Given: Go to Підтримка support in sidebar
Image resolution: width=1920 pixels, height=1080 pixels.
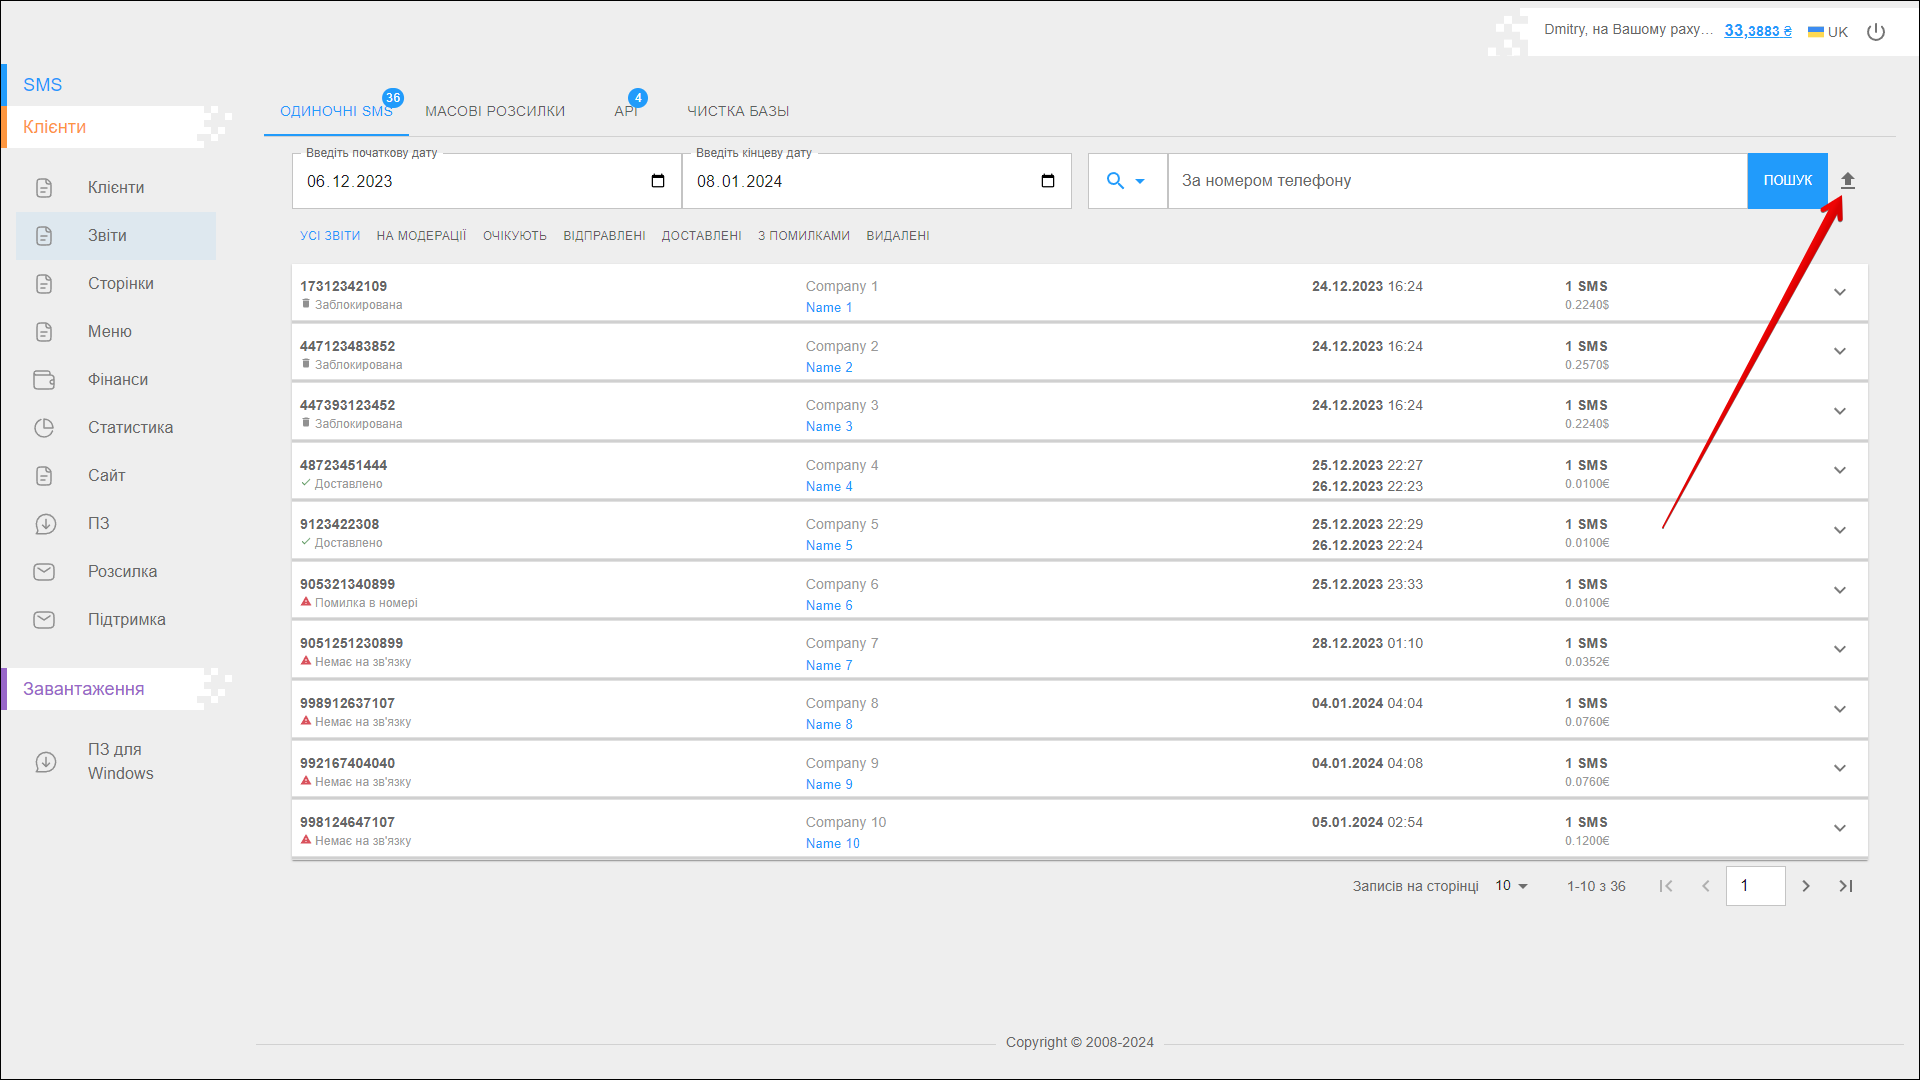Looking at the screenshot, I should [126, 620].
